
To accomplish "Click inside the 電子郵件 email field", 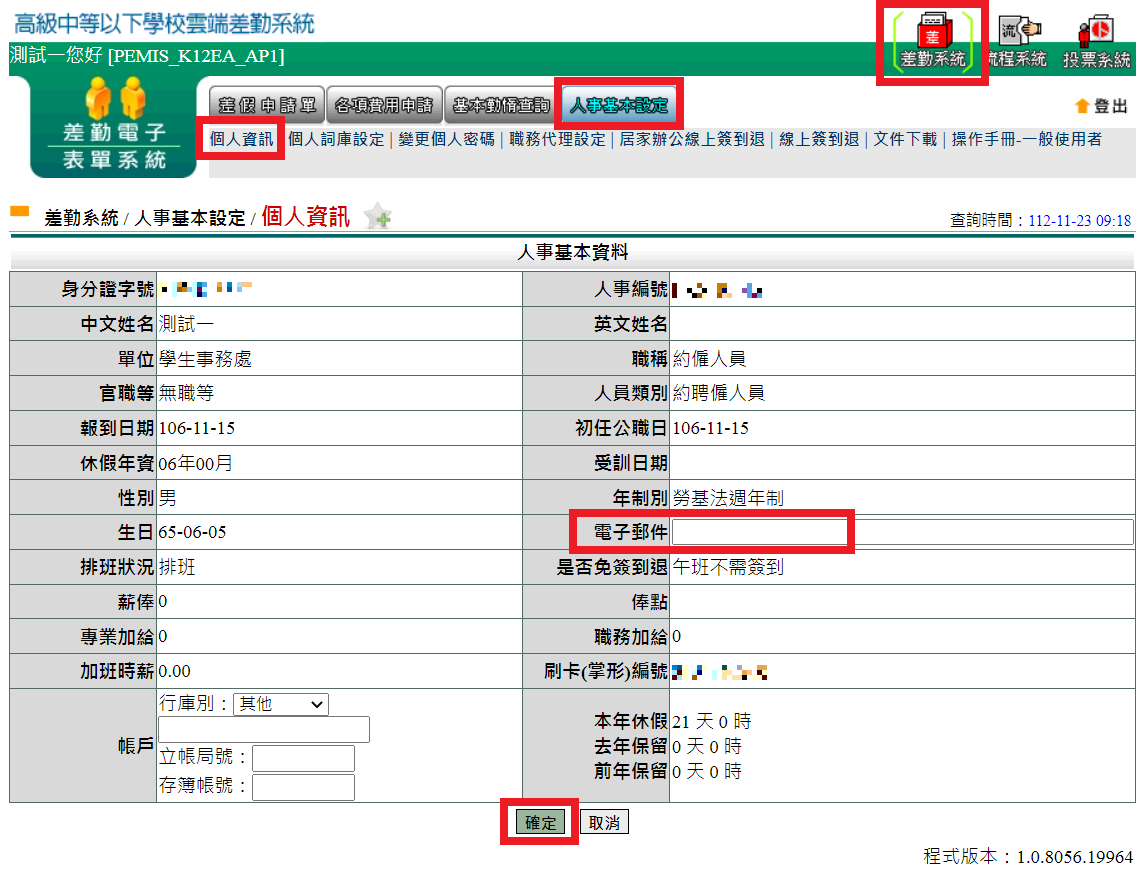I will pyautogui.click(x=762, y=532).
